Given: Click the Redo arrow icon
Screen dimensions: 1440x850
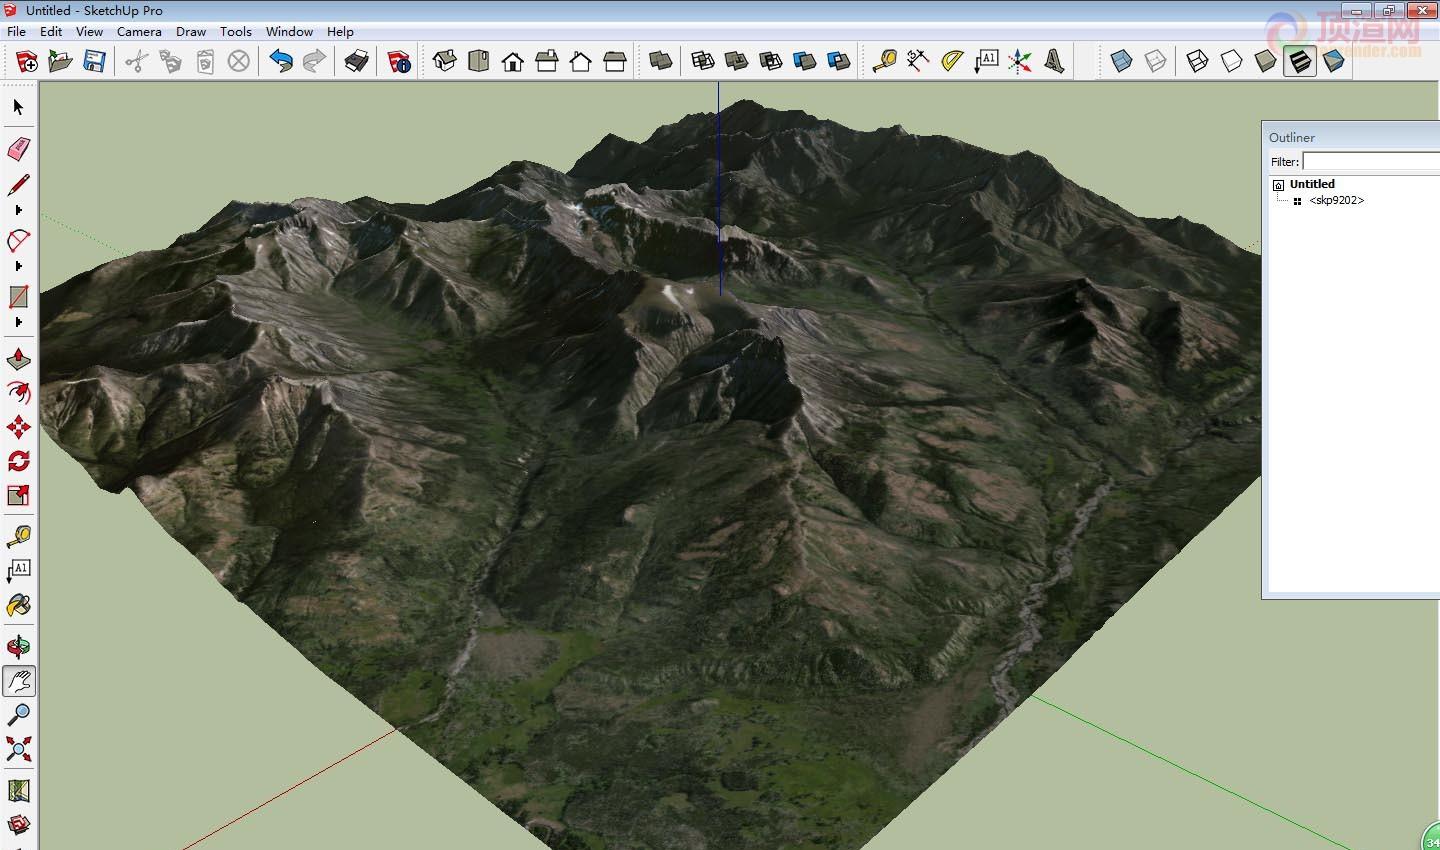Looking at the screenshot, I should point(315,62).
